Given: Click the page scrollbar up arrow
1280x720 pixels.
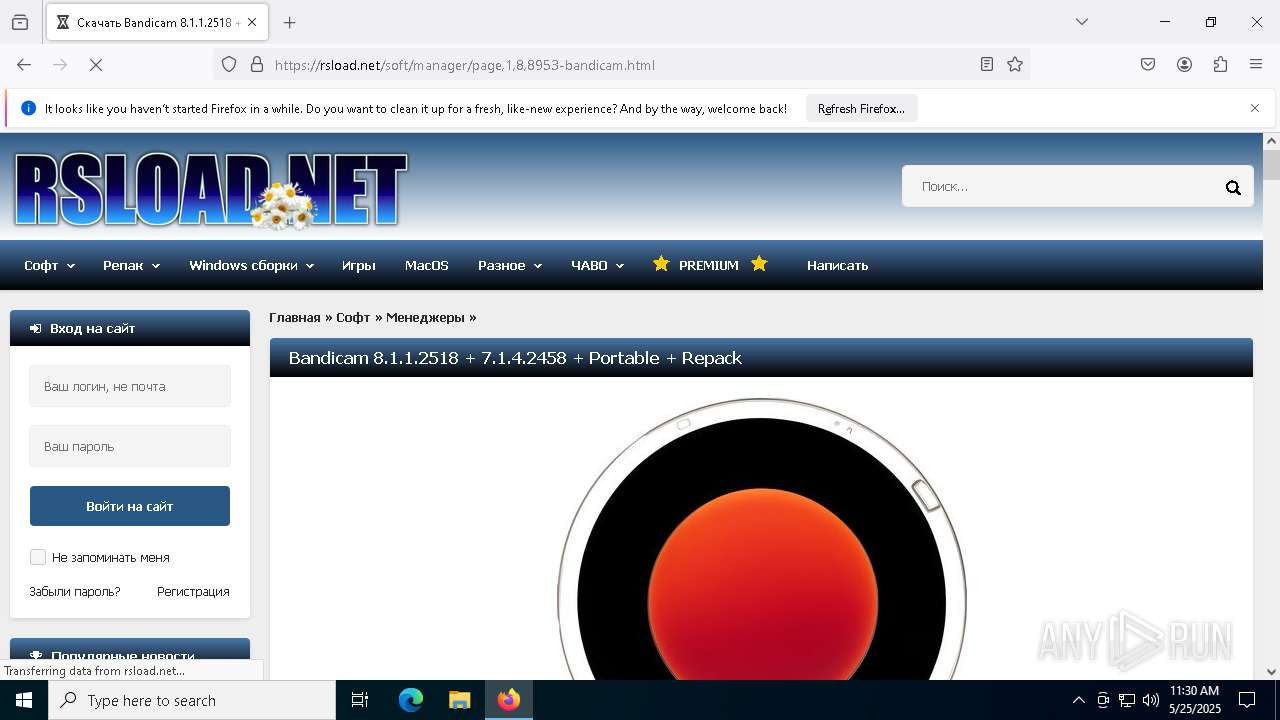Looking at the screenshot, I should [x=1271, y=141].
